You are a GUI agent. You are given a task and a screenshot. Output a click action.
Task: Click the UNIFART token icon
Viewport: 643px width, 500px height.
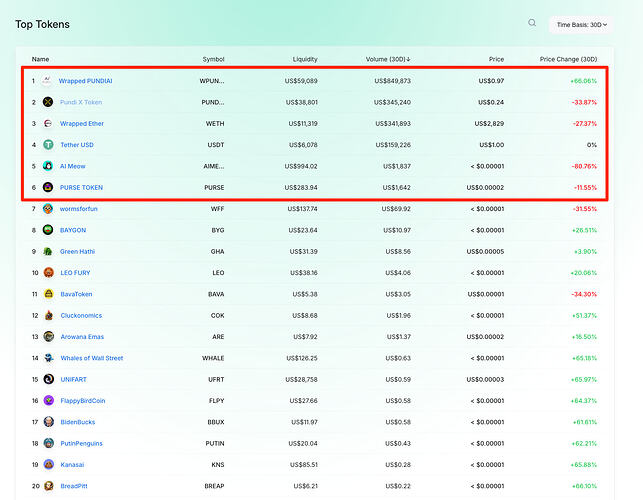(47, 379)
